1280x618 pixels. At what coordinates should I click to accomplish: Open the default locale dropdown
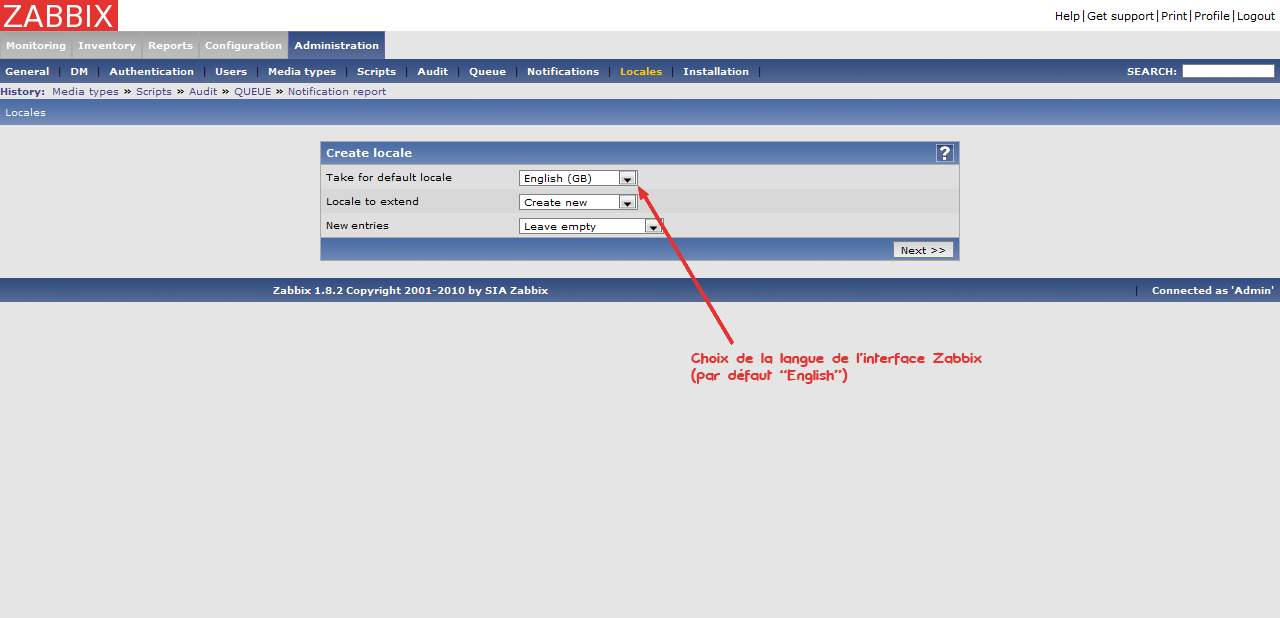click(x=578, y=178)
